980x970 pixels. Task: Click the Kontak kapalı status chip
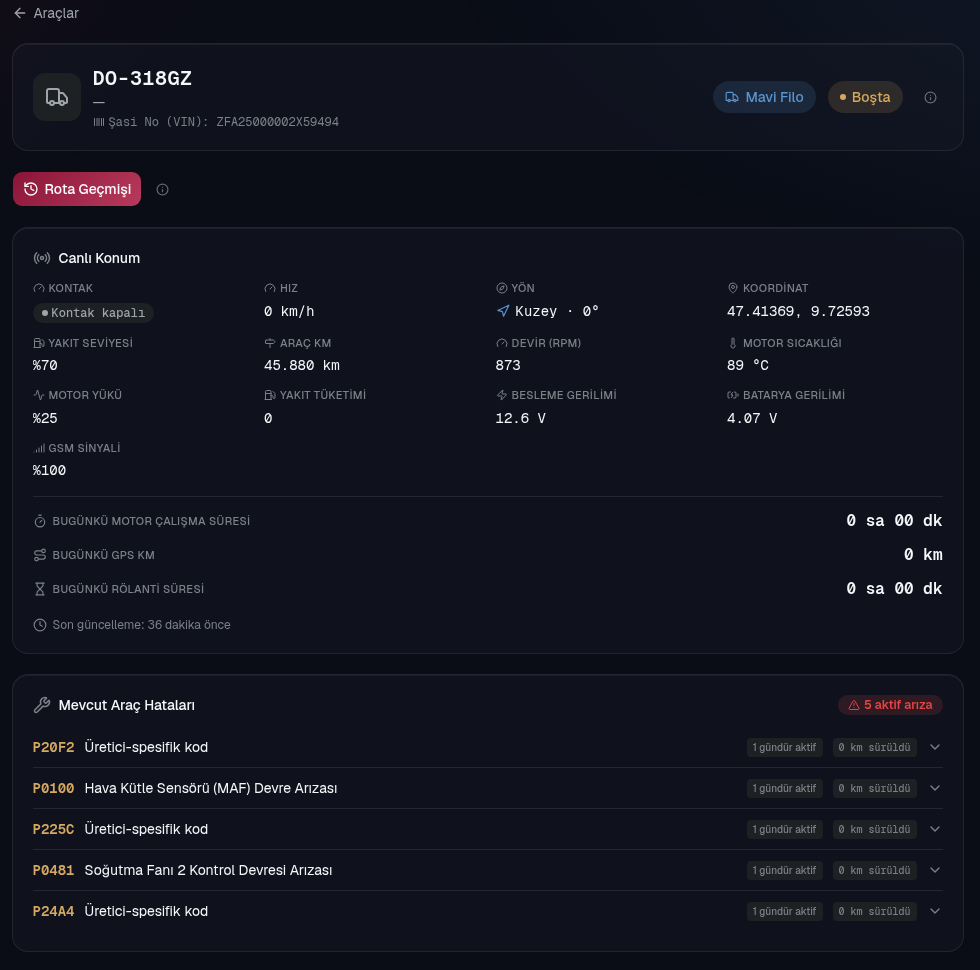93,312
